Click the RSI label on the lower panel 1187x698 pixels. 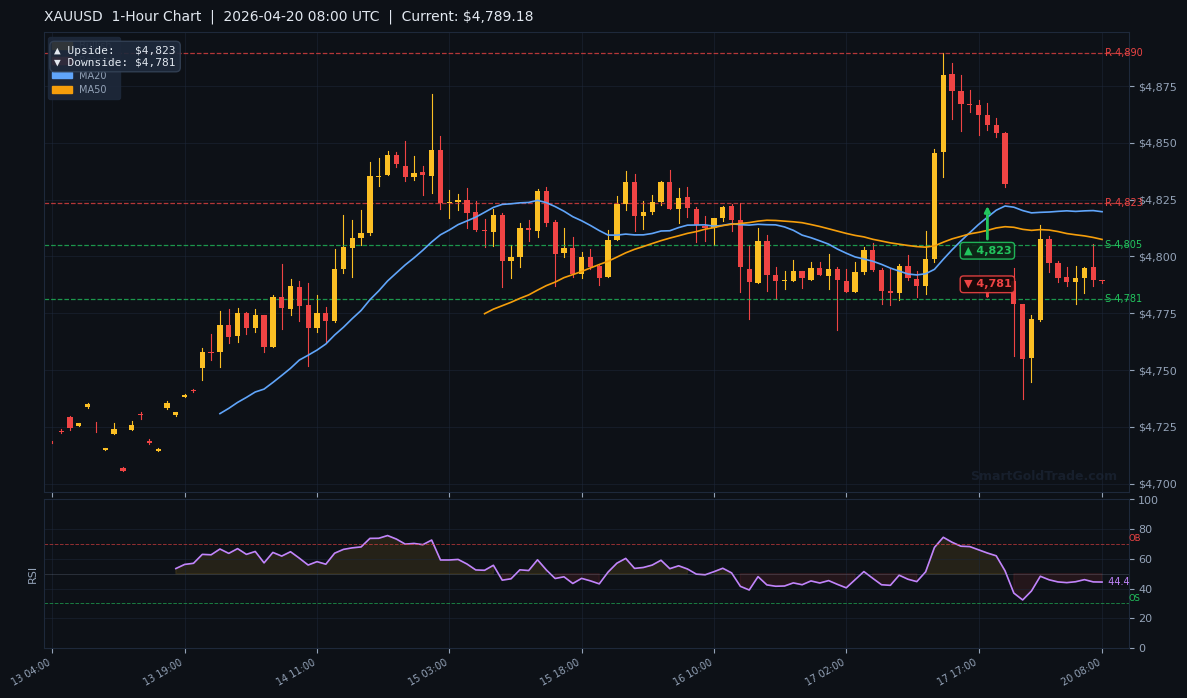[x=33, y=574]
